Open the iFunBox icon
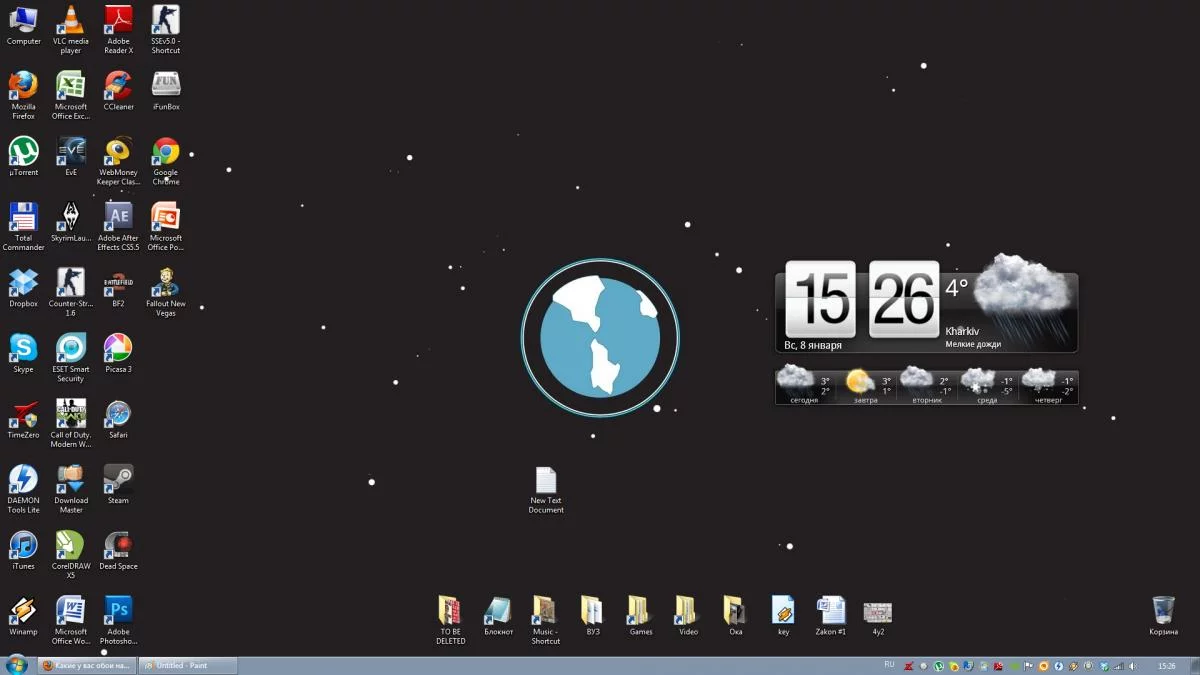The image size is (1200, 675). point(166,91)
